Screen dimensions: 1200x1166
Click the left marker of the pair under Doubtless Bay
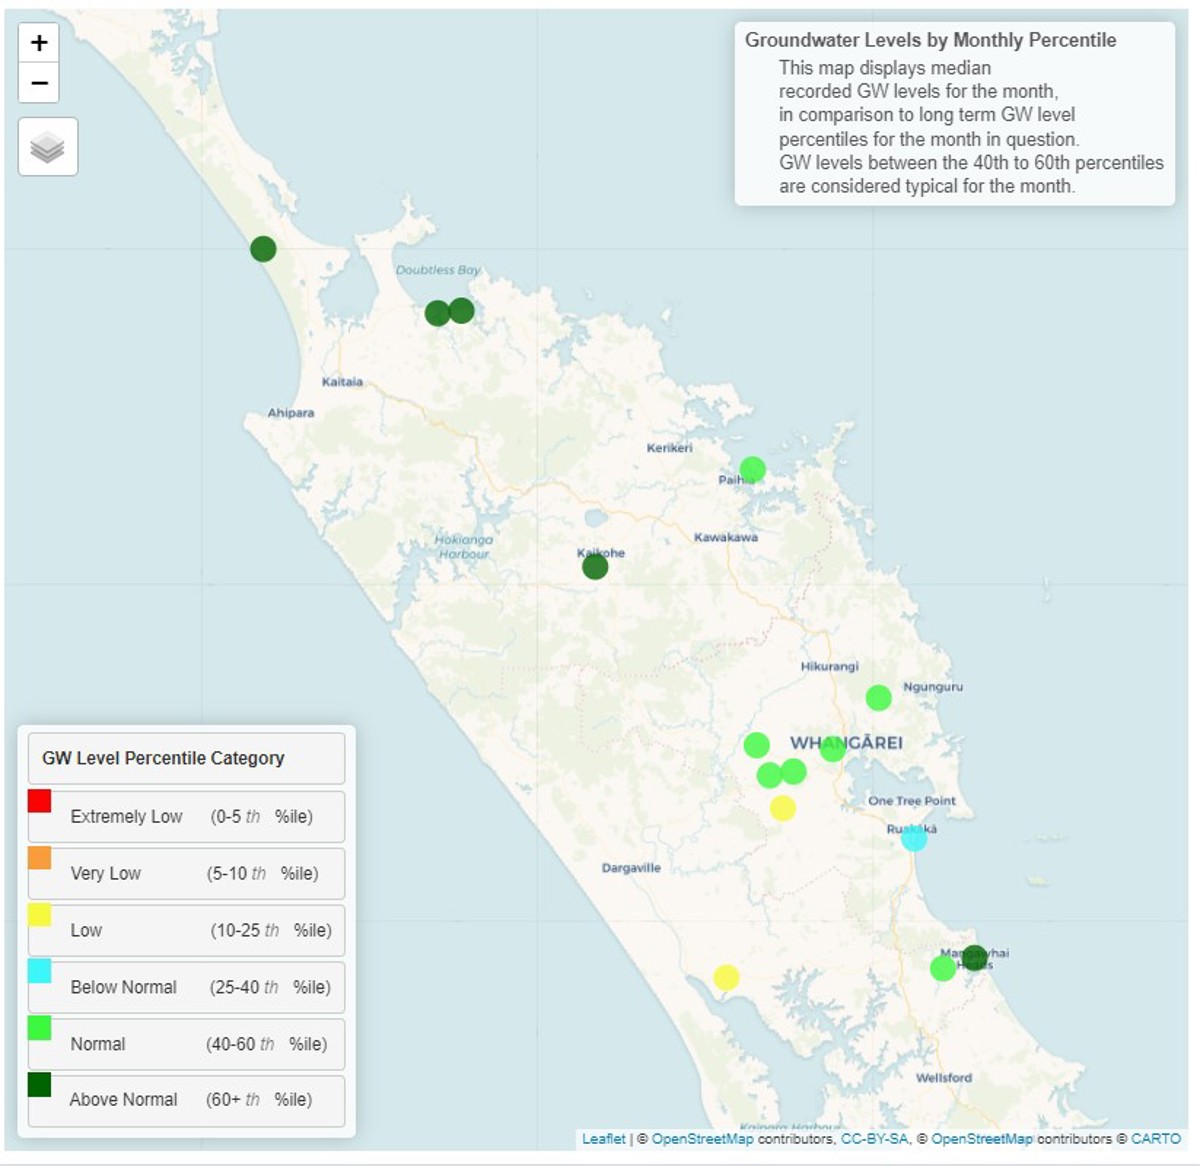coord(437,313)
